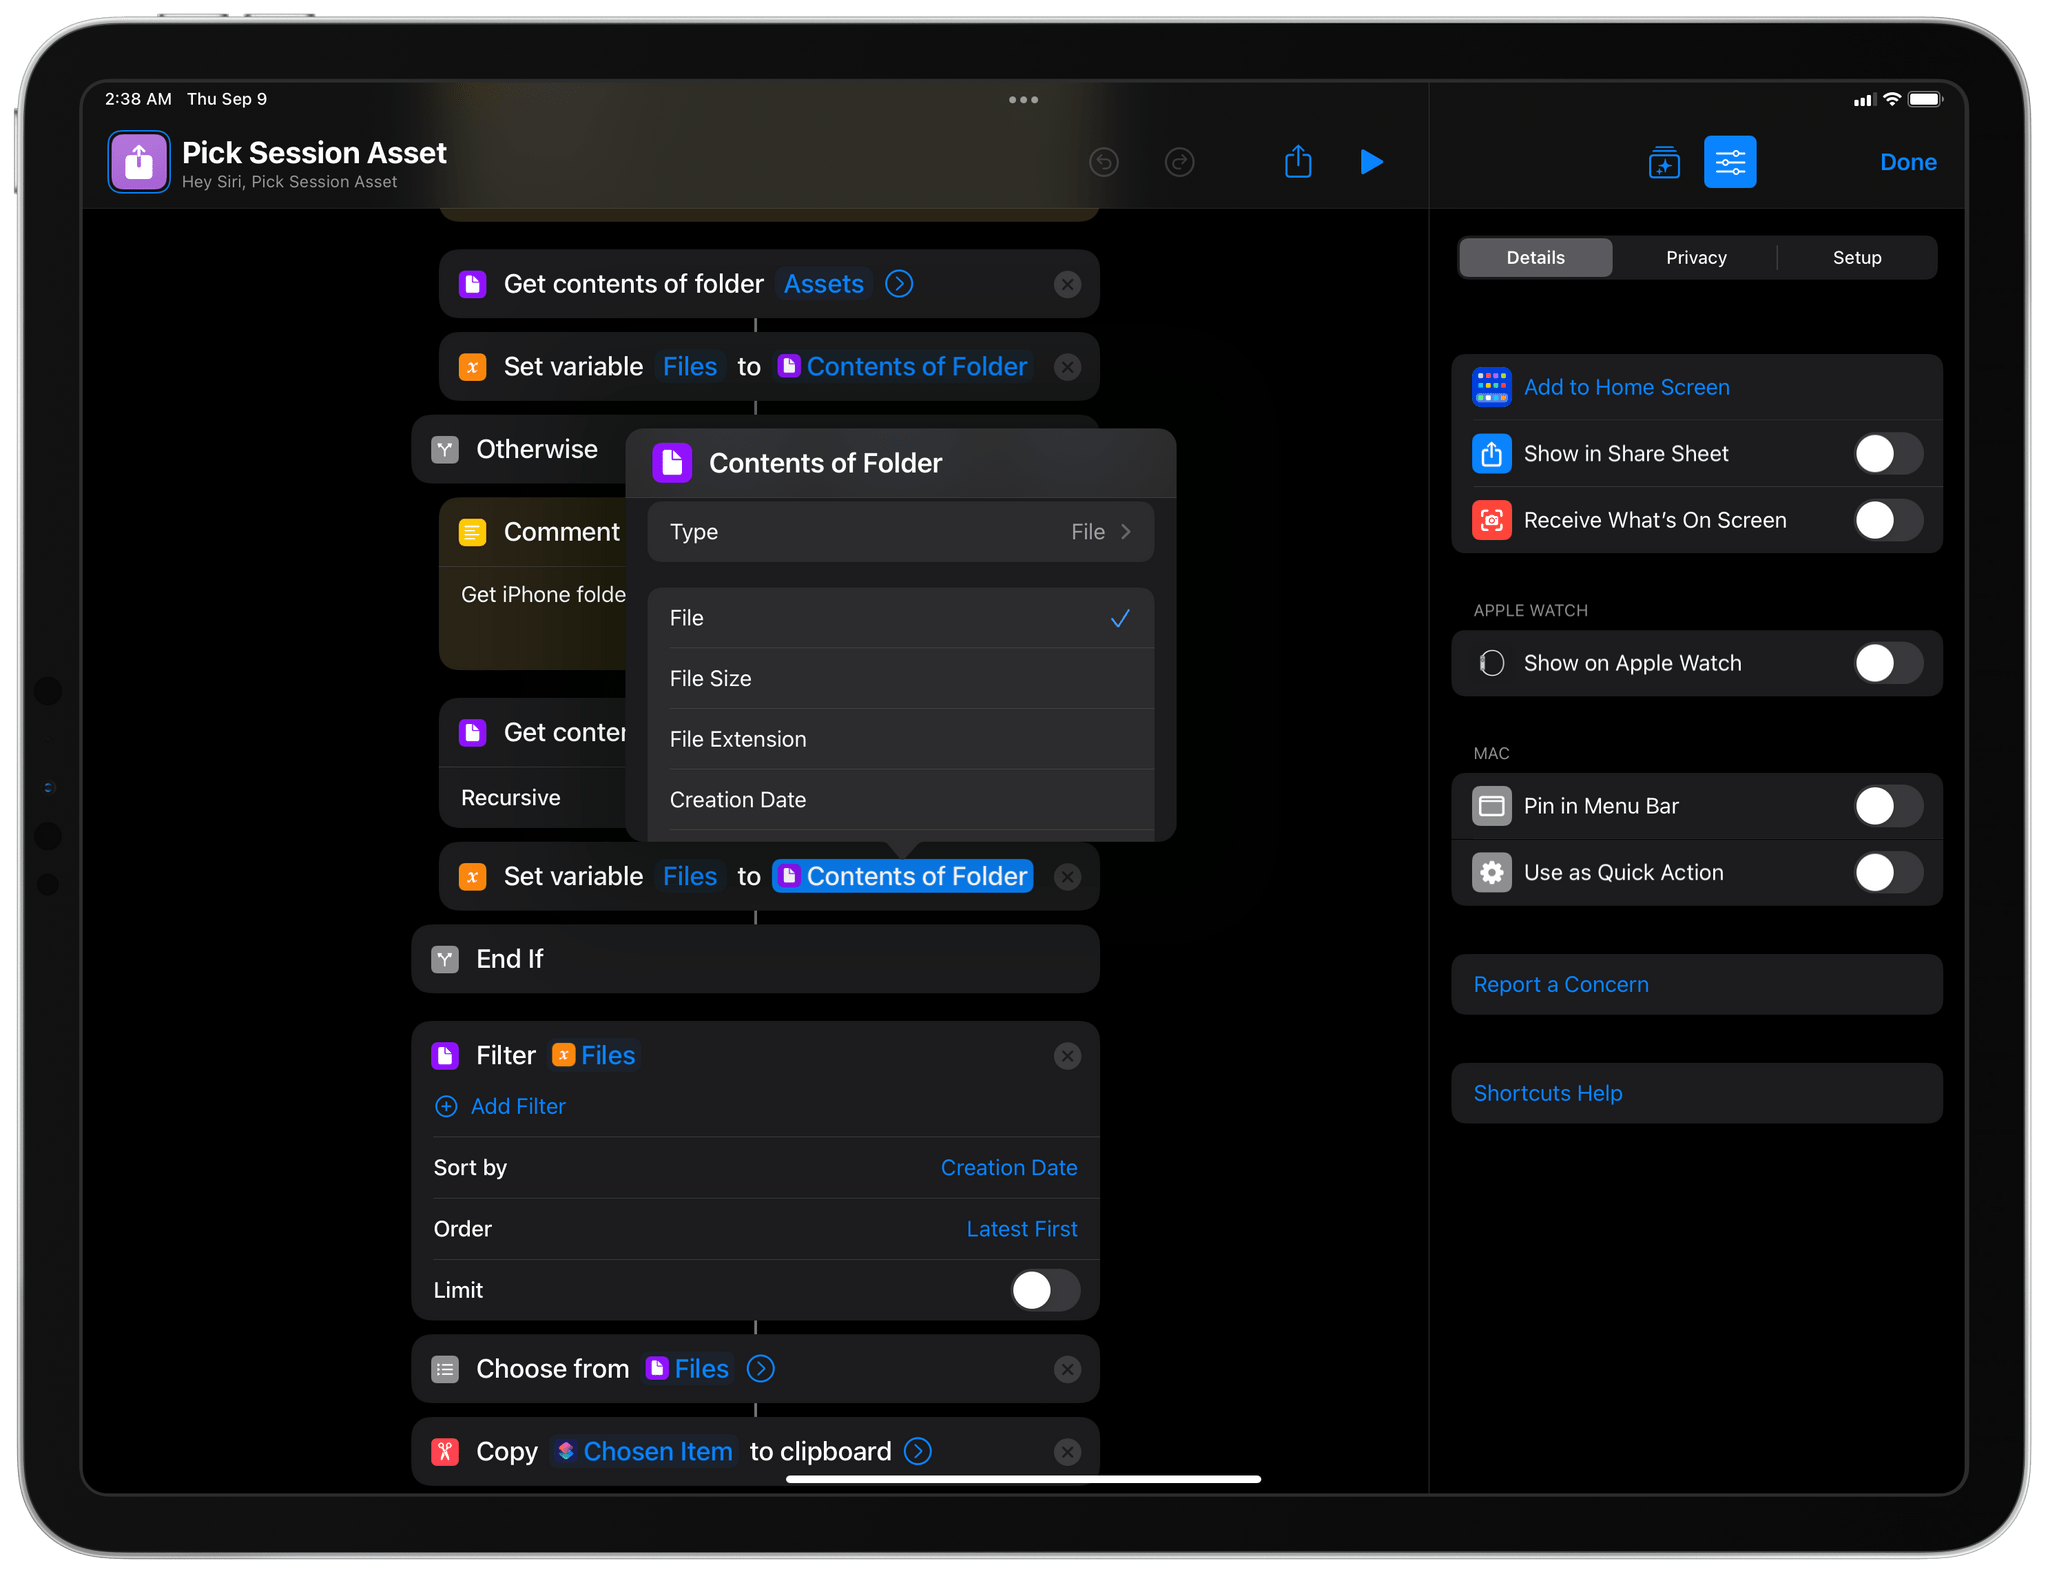
Task: Open the share sheet export icon
Action: [1296, 162]
